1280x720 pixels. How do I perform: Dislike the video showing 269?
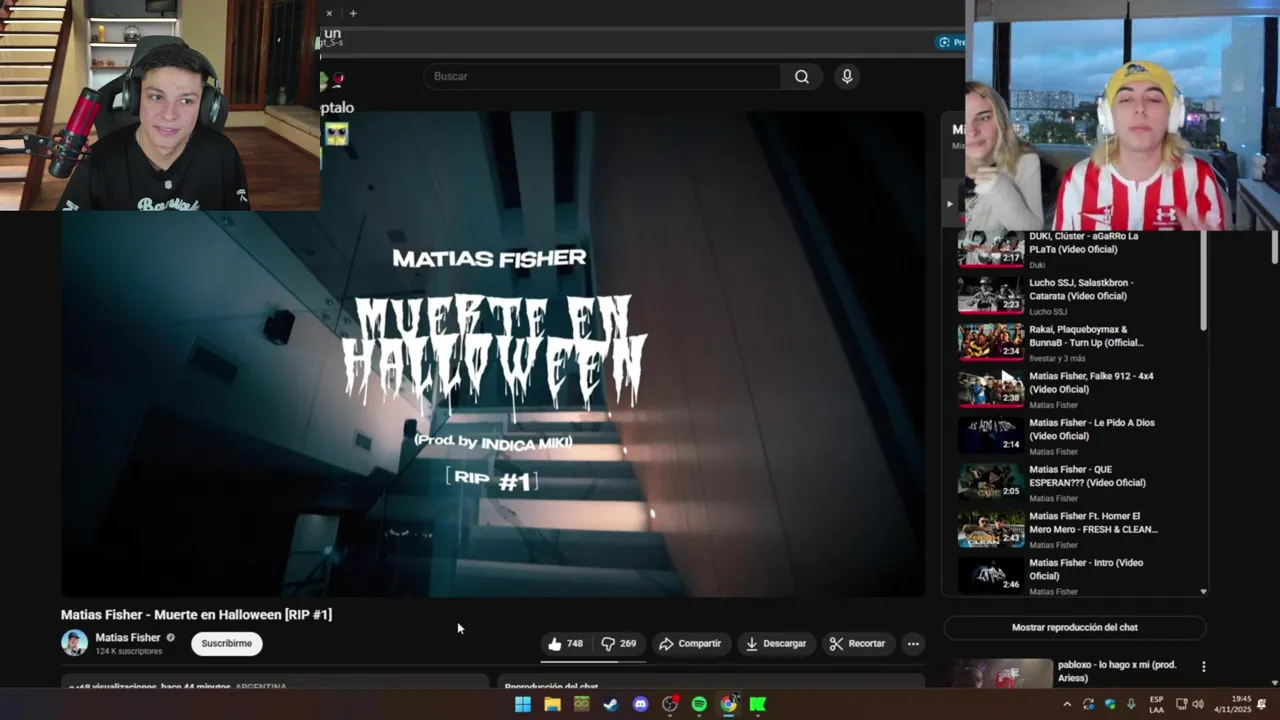click(x=619, y=644)
